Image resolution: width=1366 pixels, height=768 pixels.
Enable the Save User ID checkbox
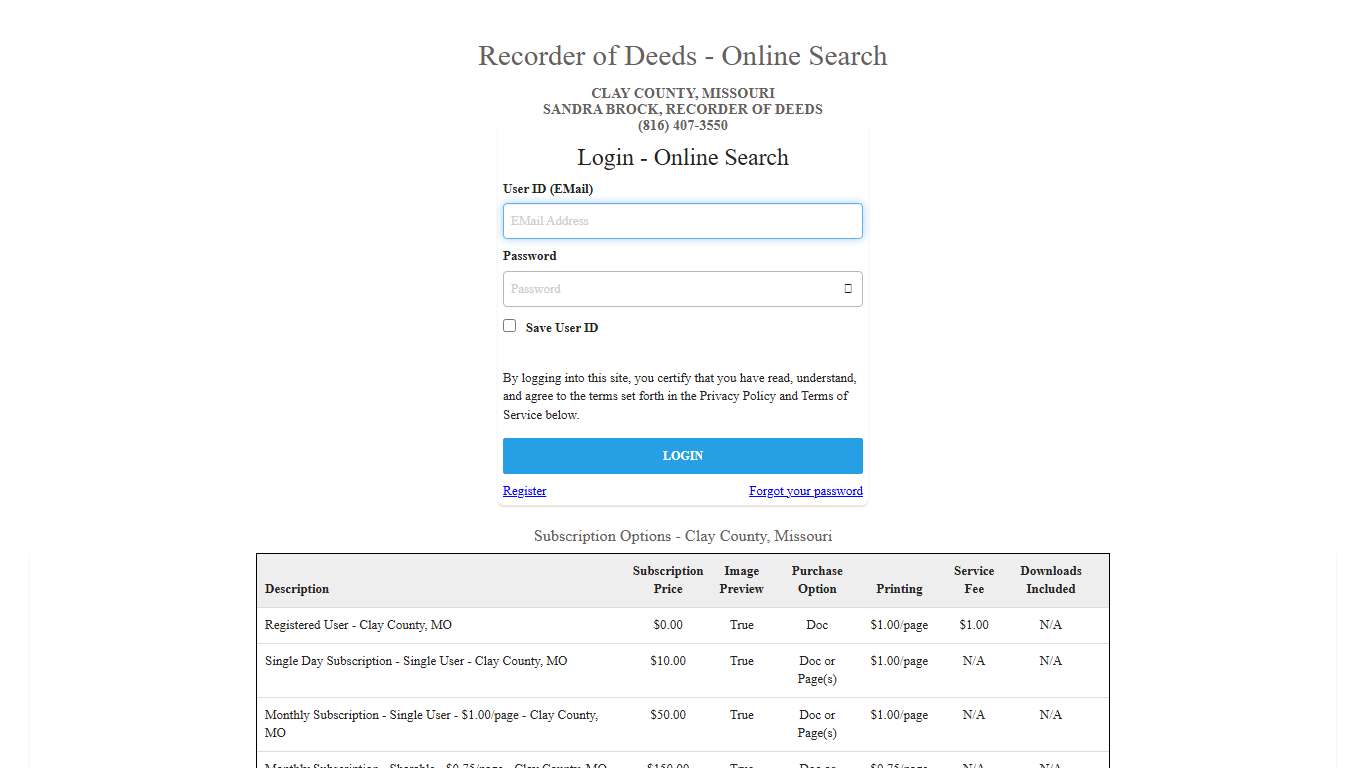coord(509,325)
